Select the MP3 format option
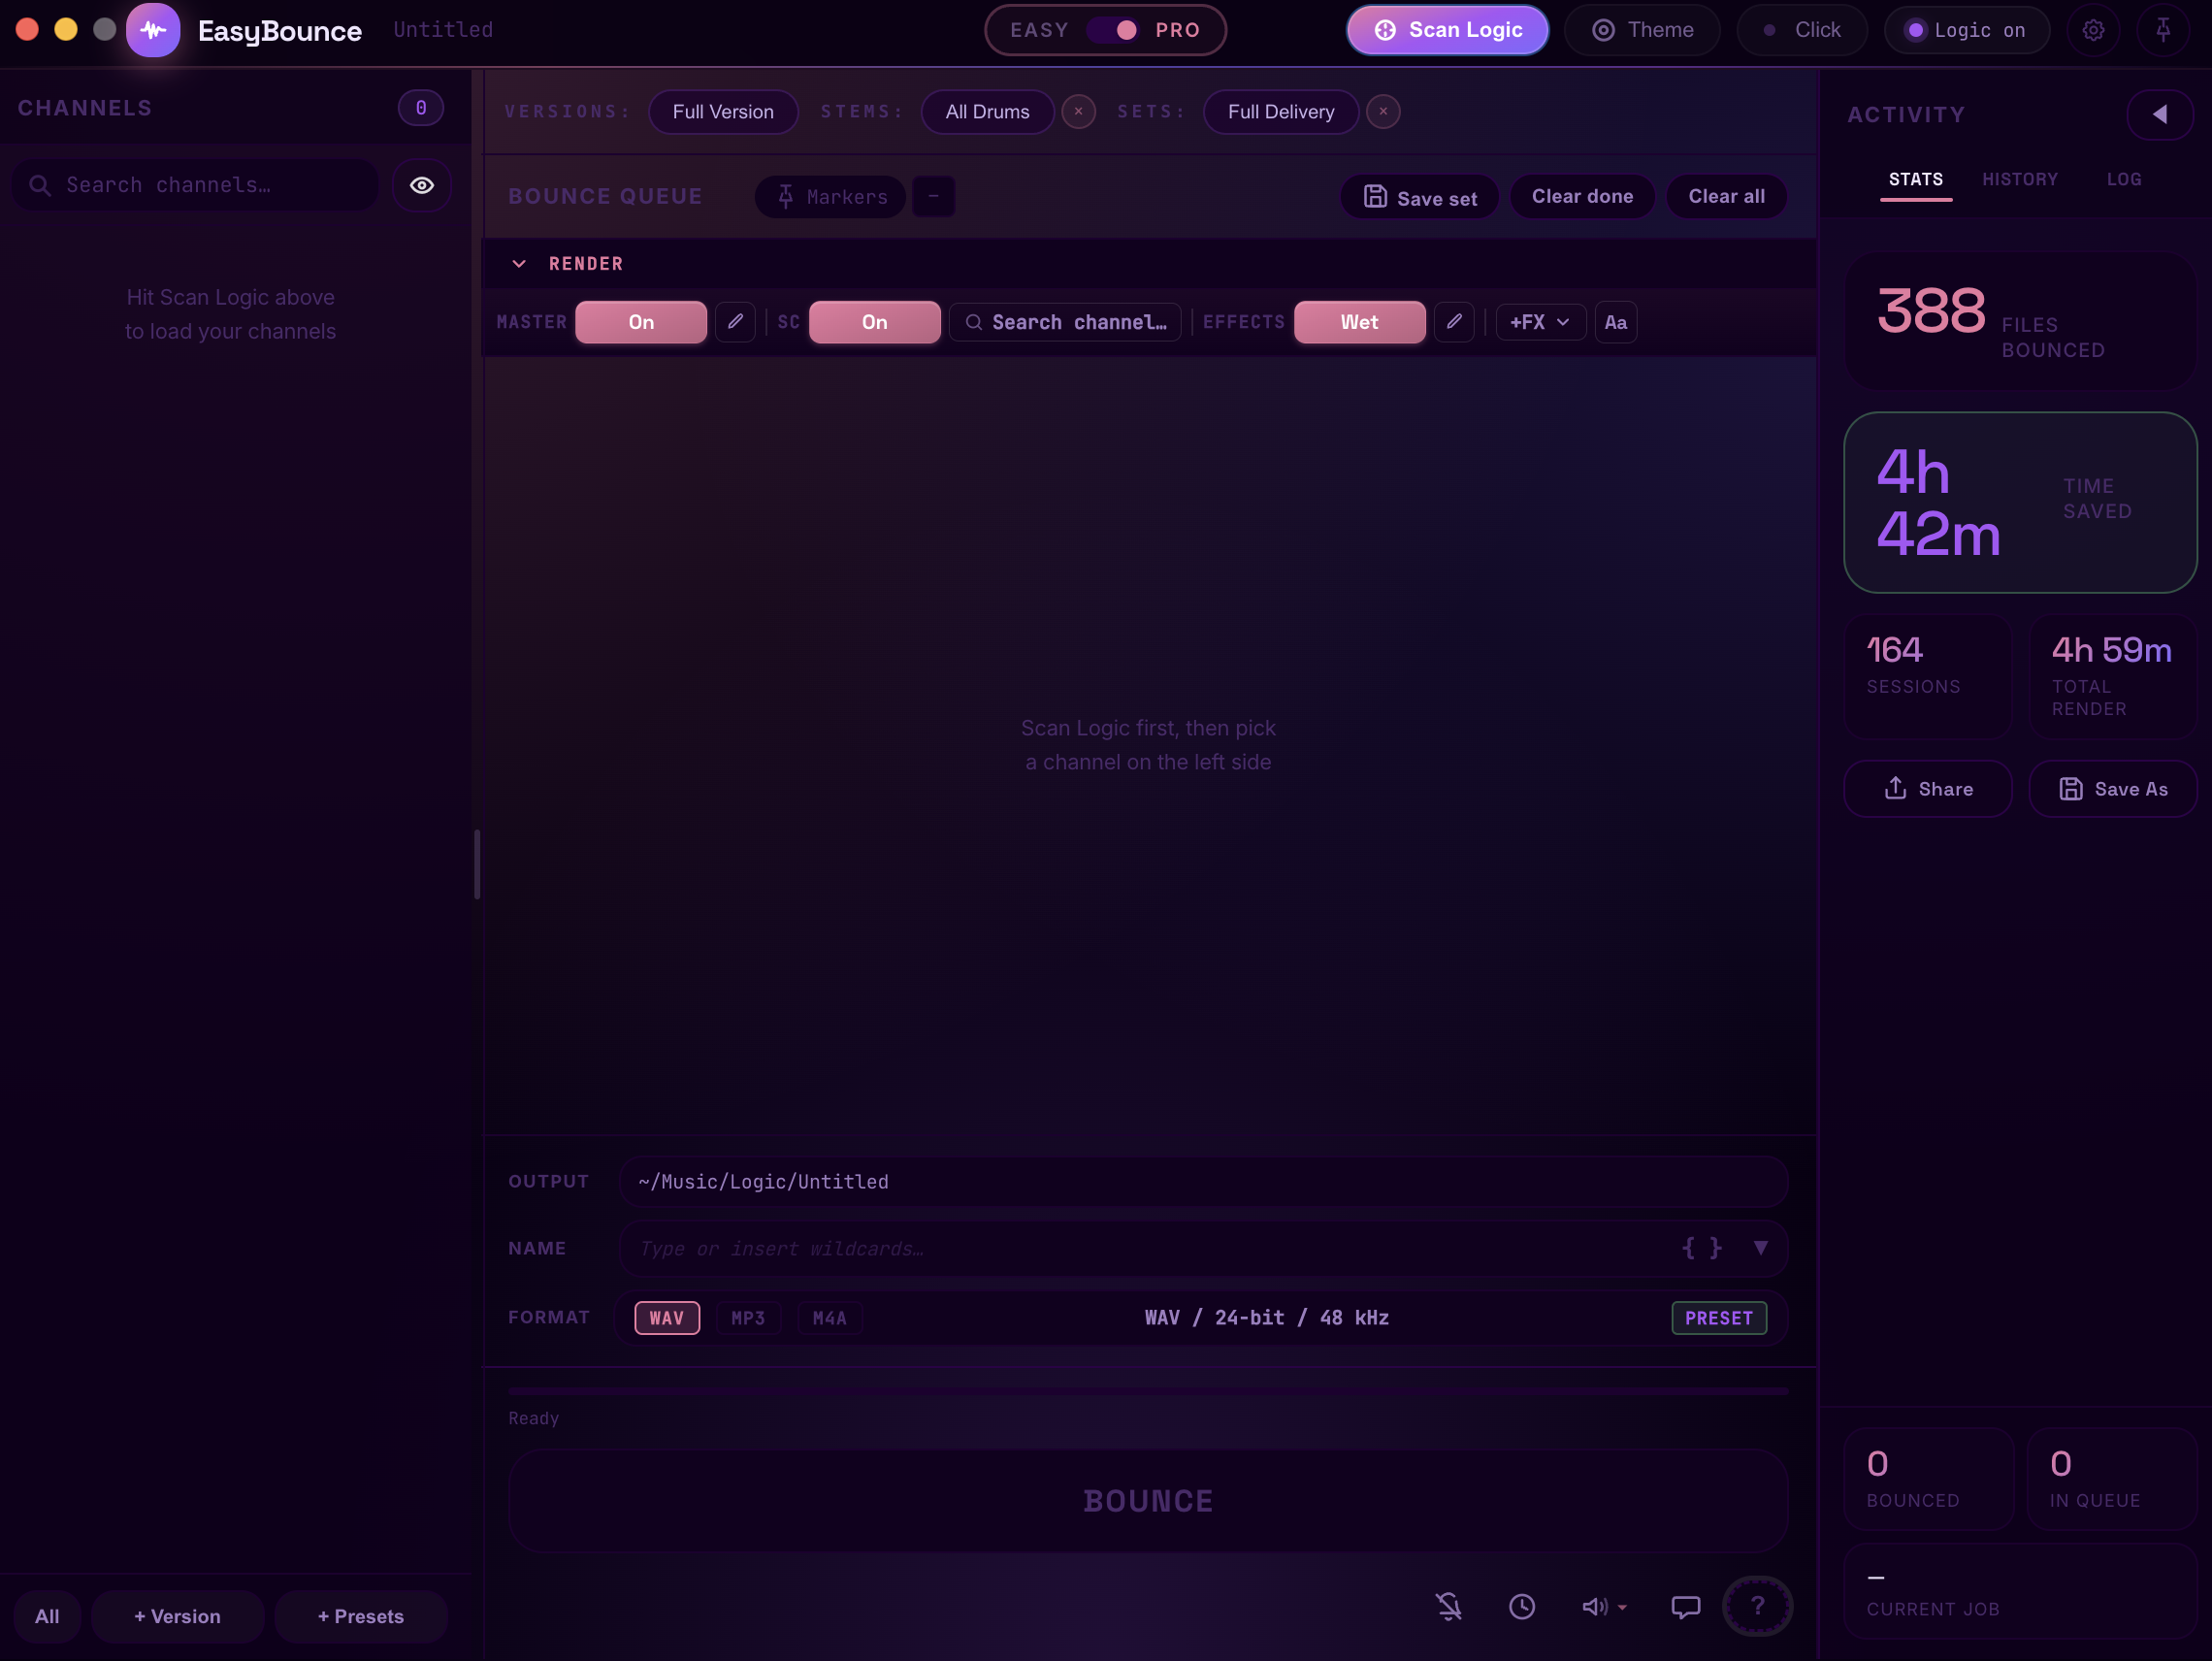Screen dimensions: 2212x1661 [x=748, y=1317]
